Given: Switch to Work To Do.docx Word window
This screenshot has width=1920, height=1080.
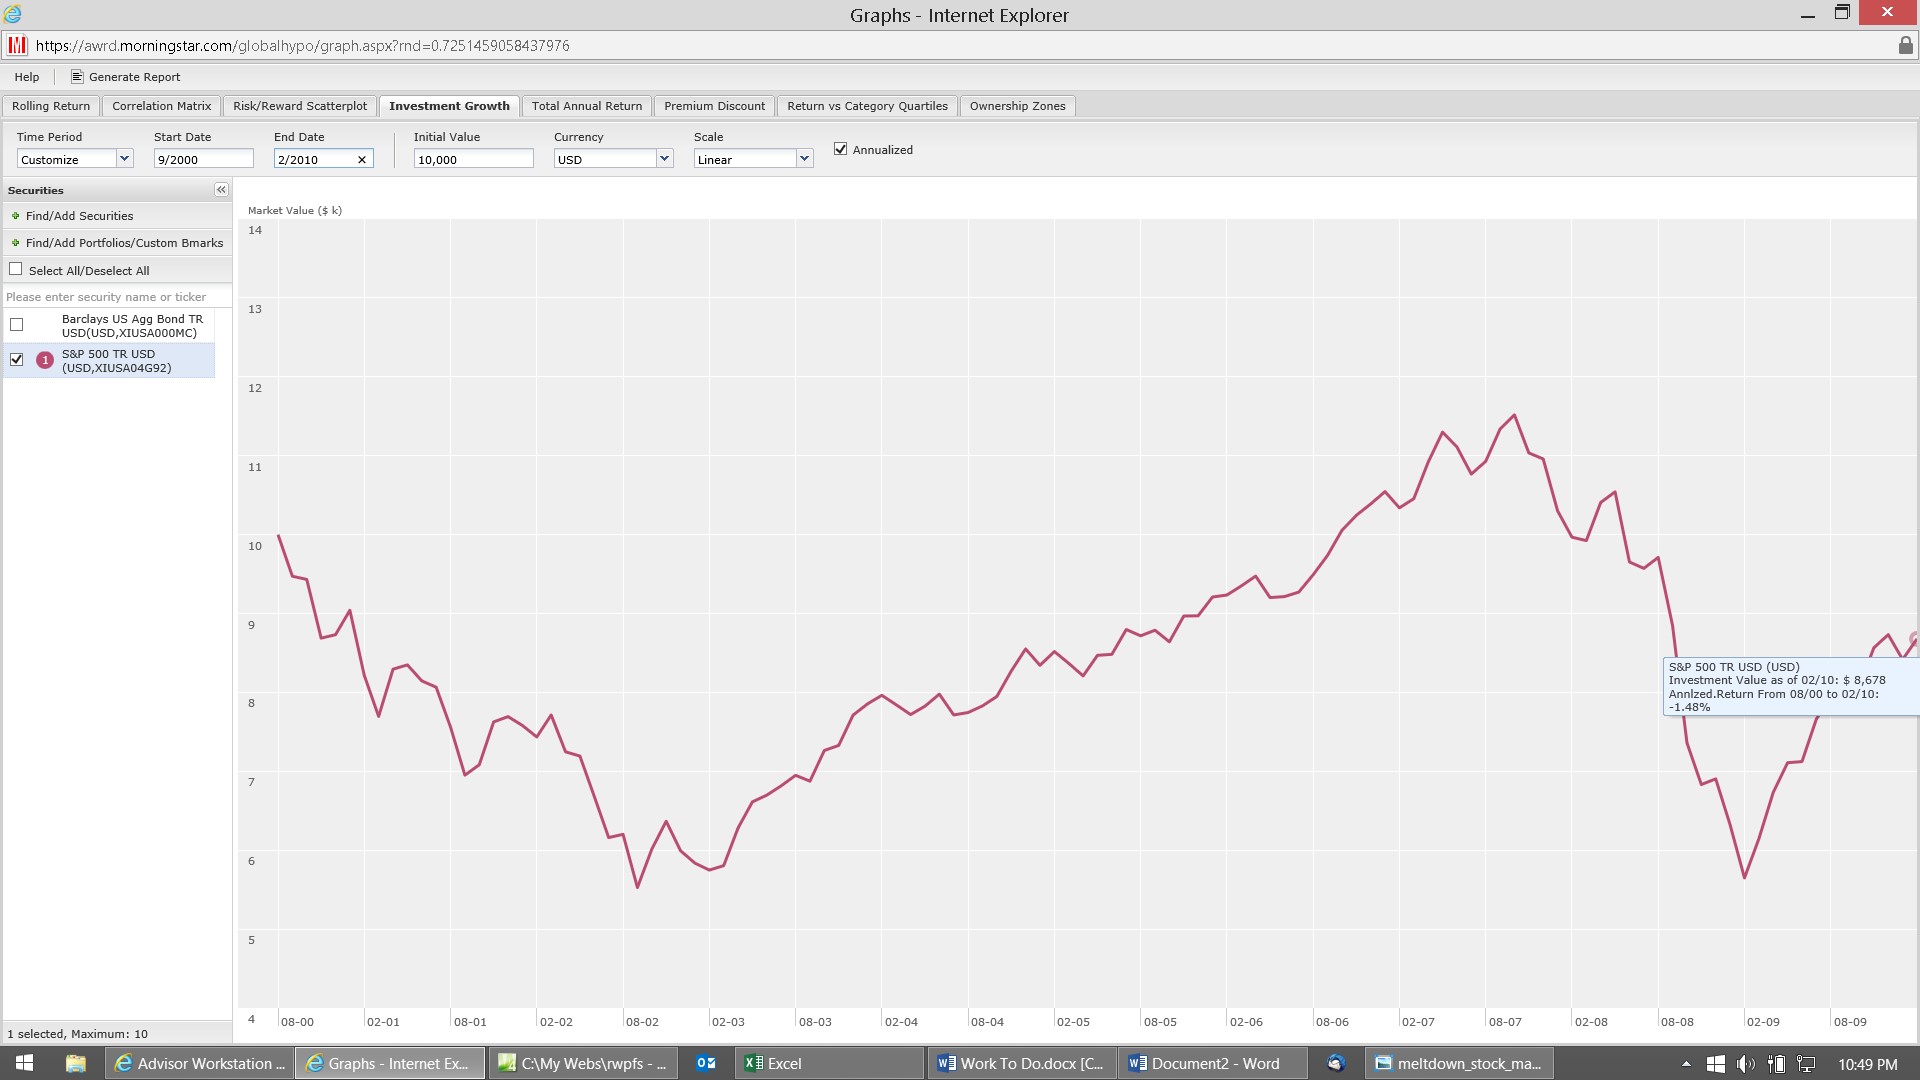Looking at the screenshot, I should [1022, 1063].
